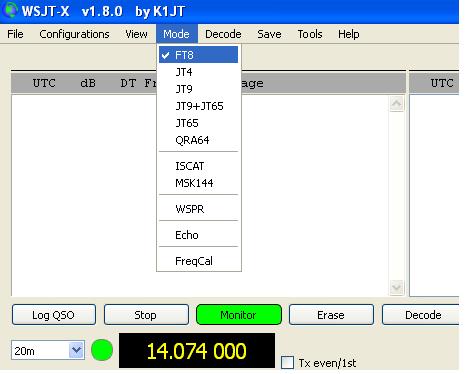
Task: Click the 14.074 000 frequency display
Action: pyautogui.click(x=197, y=351)
